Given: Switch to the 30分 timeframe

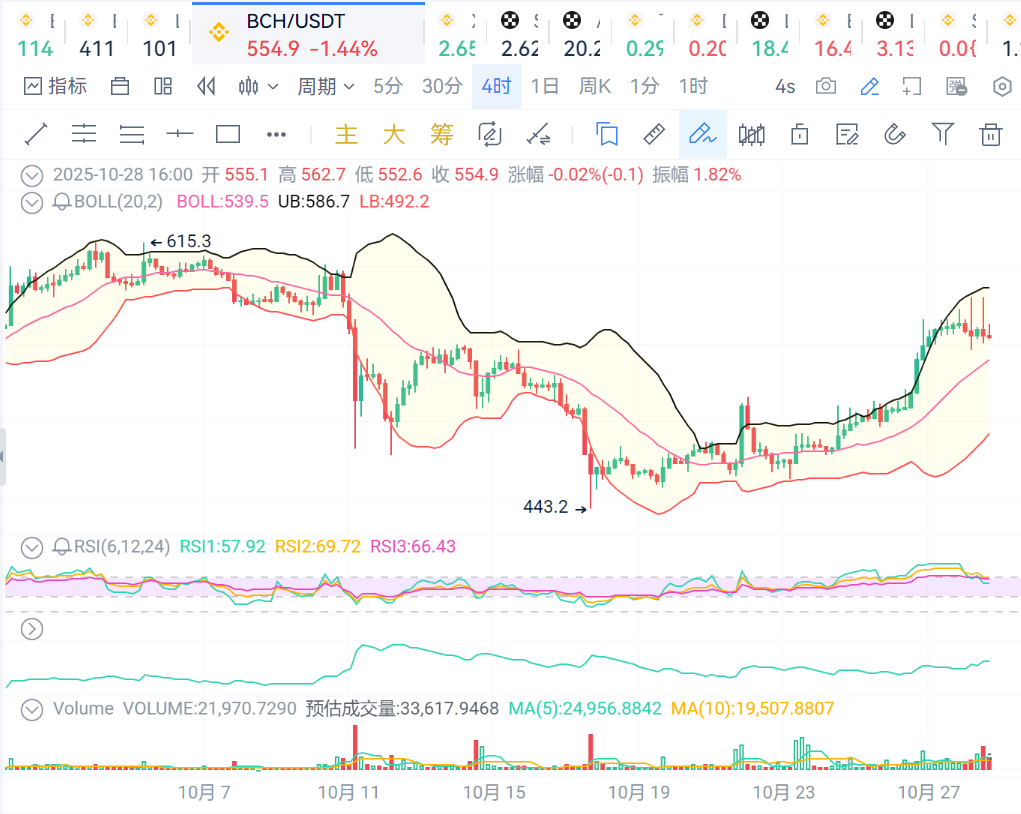Looking at the screenshot, I should click(442, 87).
